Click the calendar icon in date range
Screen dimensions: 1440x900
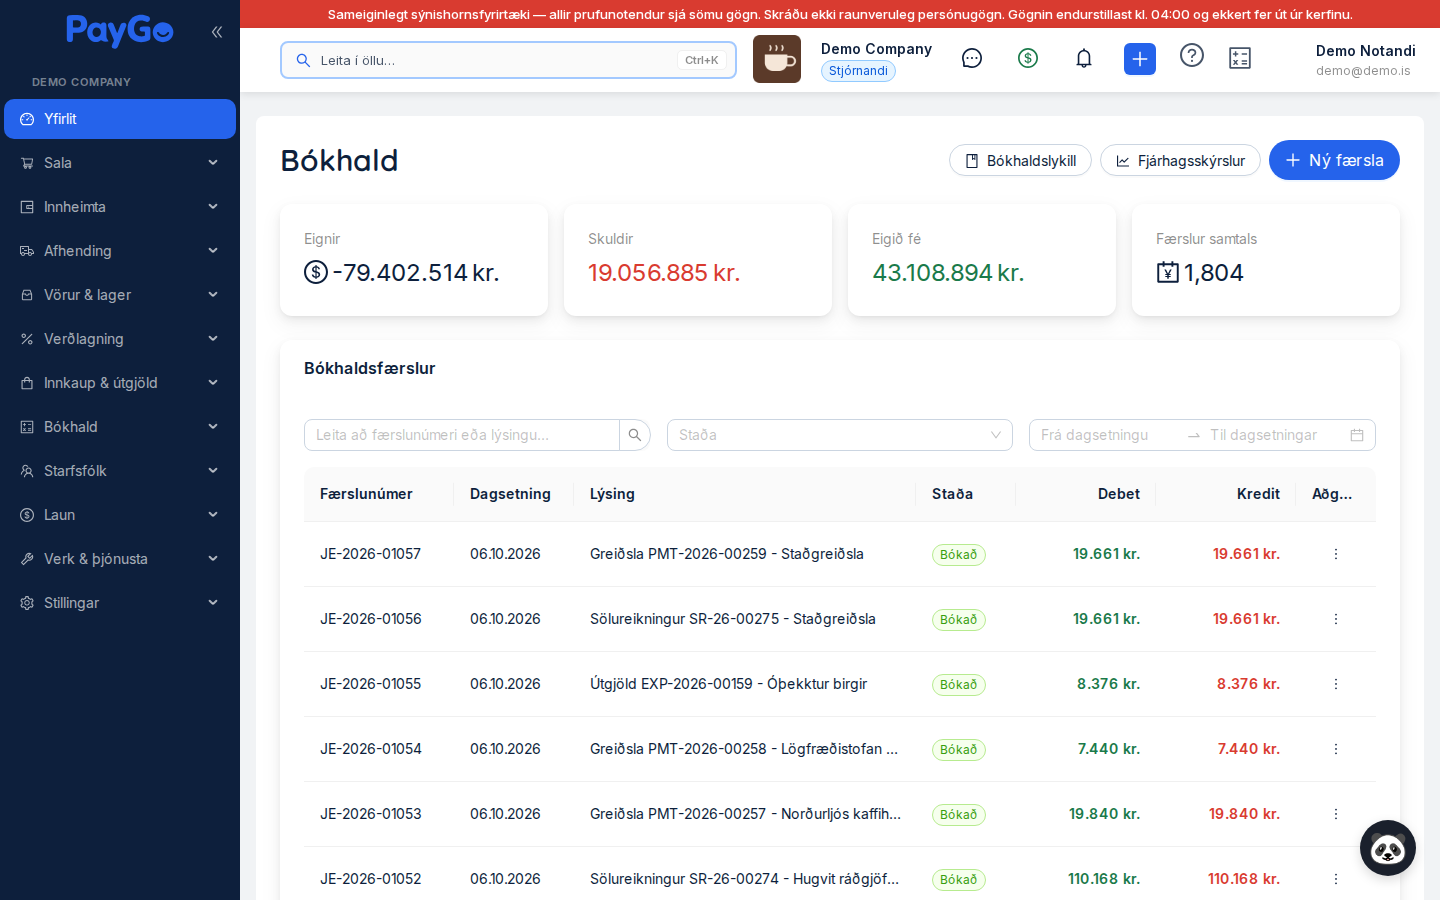[1357, 435]
